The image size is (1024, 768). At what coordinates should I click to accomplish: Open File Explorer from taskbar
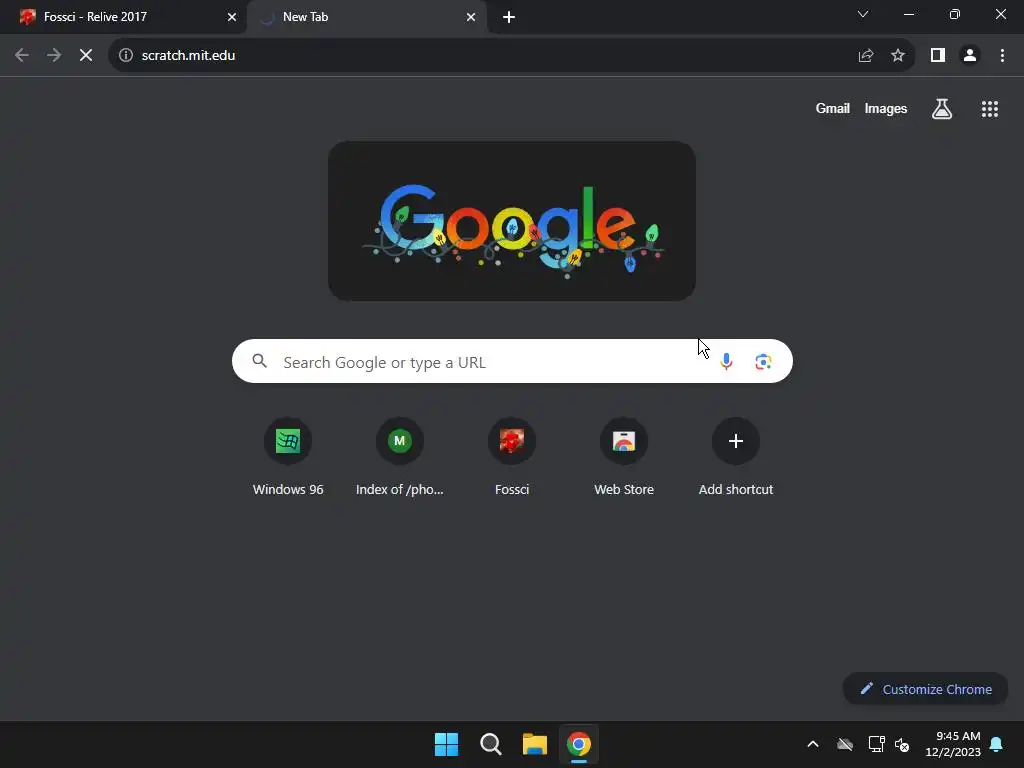534,744
